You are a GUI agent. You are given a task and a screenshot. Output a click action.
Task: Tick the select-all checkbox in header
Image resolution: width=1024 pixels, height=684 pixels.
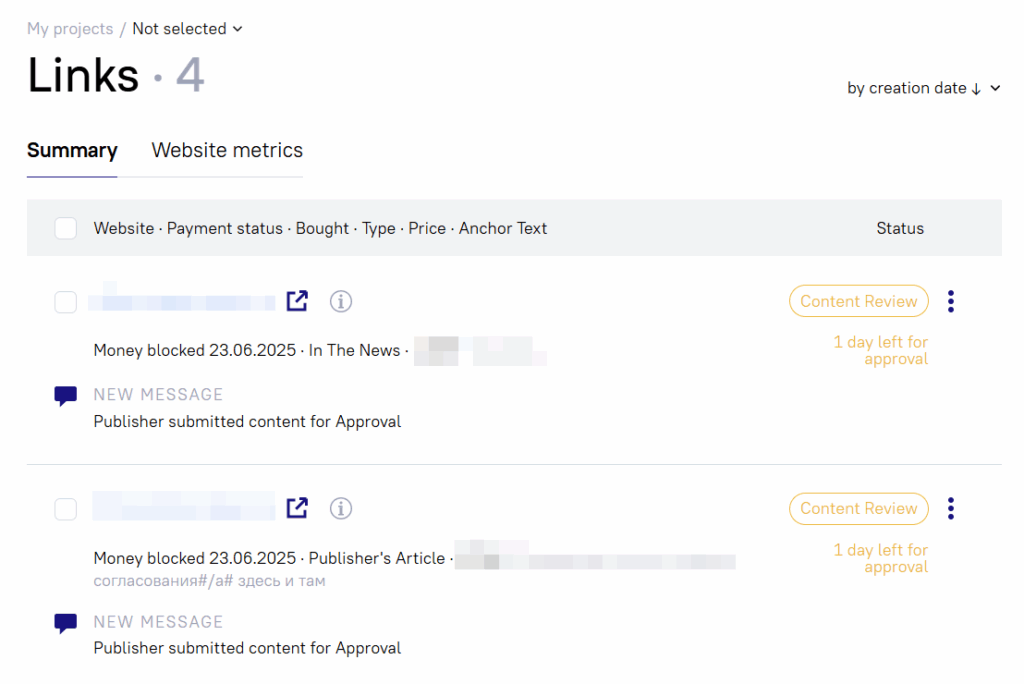66,229
